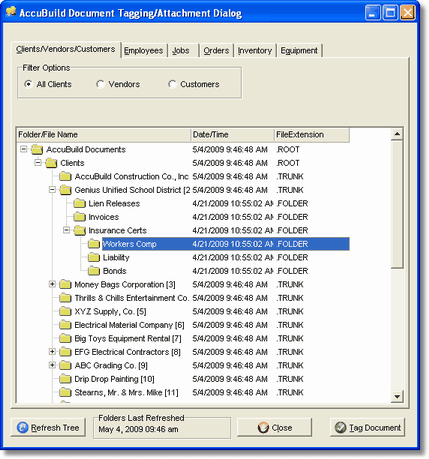The width and height of the screenshot is (429, 459).
Task: Click the Lien Releases folder icon
Action: click(79, 204)
